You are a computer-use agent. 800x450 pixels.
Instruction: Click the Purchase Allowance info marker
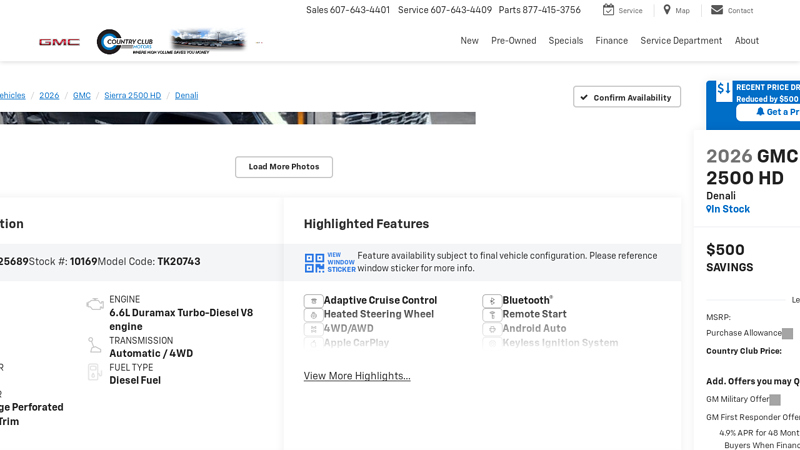pyautogui.click(x=788, y=334)
